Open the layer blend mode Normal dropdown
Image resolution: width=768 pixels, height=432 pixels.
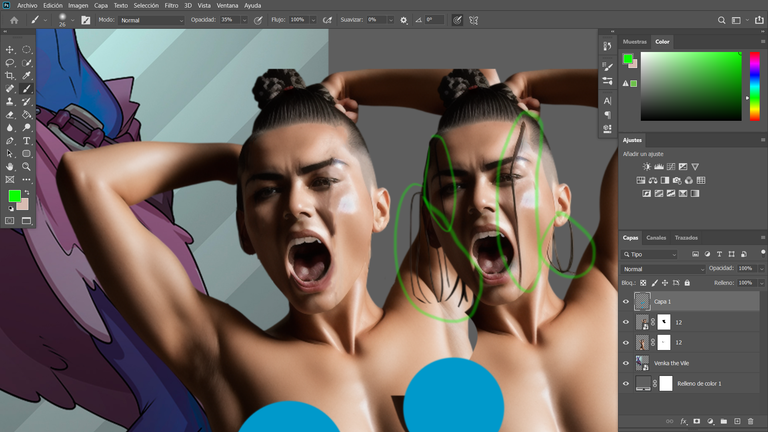point(663,269)
